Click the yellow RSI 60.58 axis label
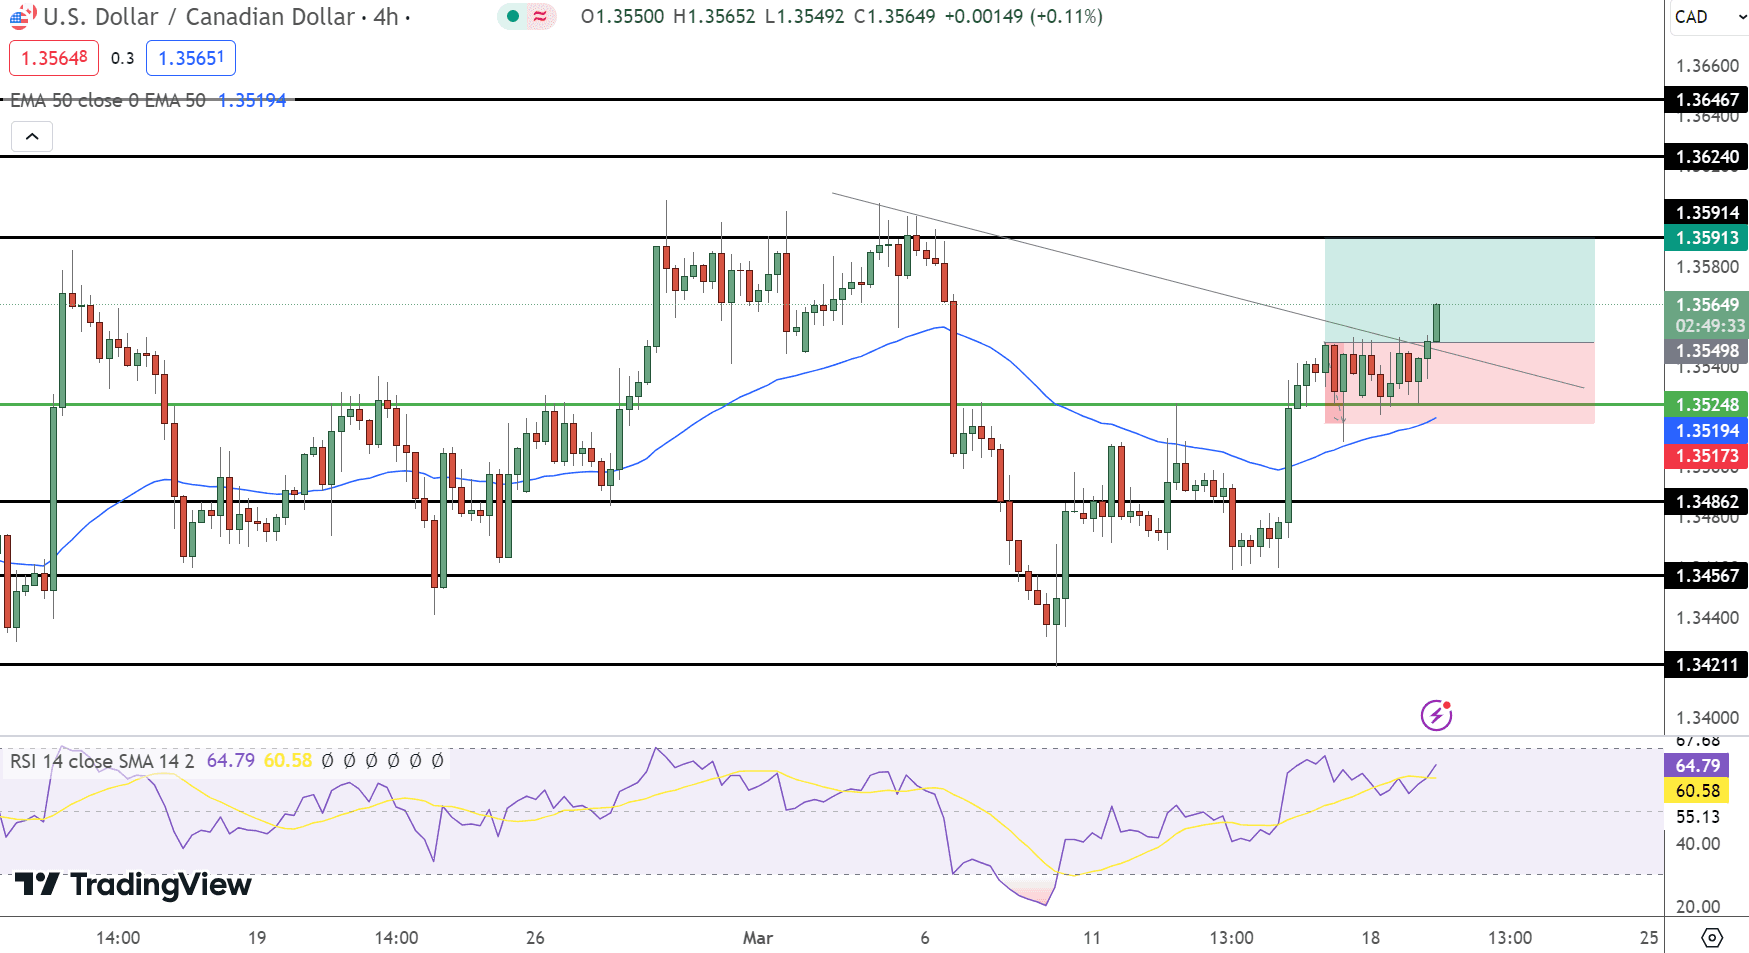 1697,790
